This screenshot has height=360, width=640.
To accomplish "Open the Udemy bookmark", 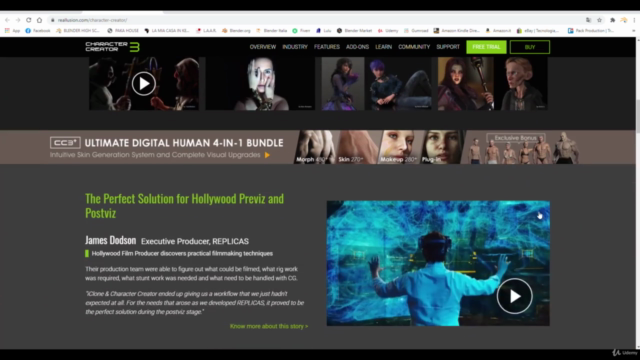I will (388, 31).
